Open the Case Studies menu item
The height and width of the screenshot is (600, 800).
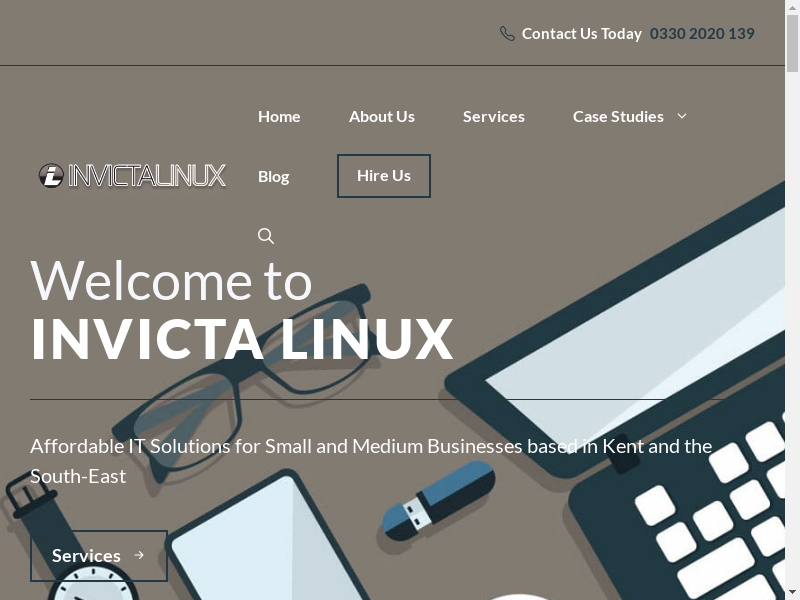click(x=618, y=116)
